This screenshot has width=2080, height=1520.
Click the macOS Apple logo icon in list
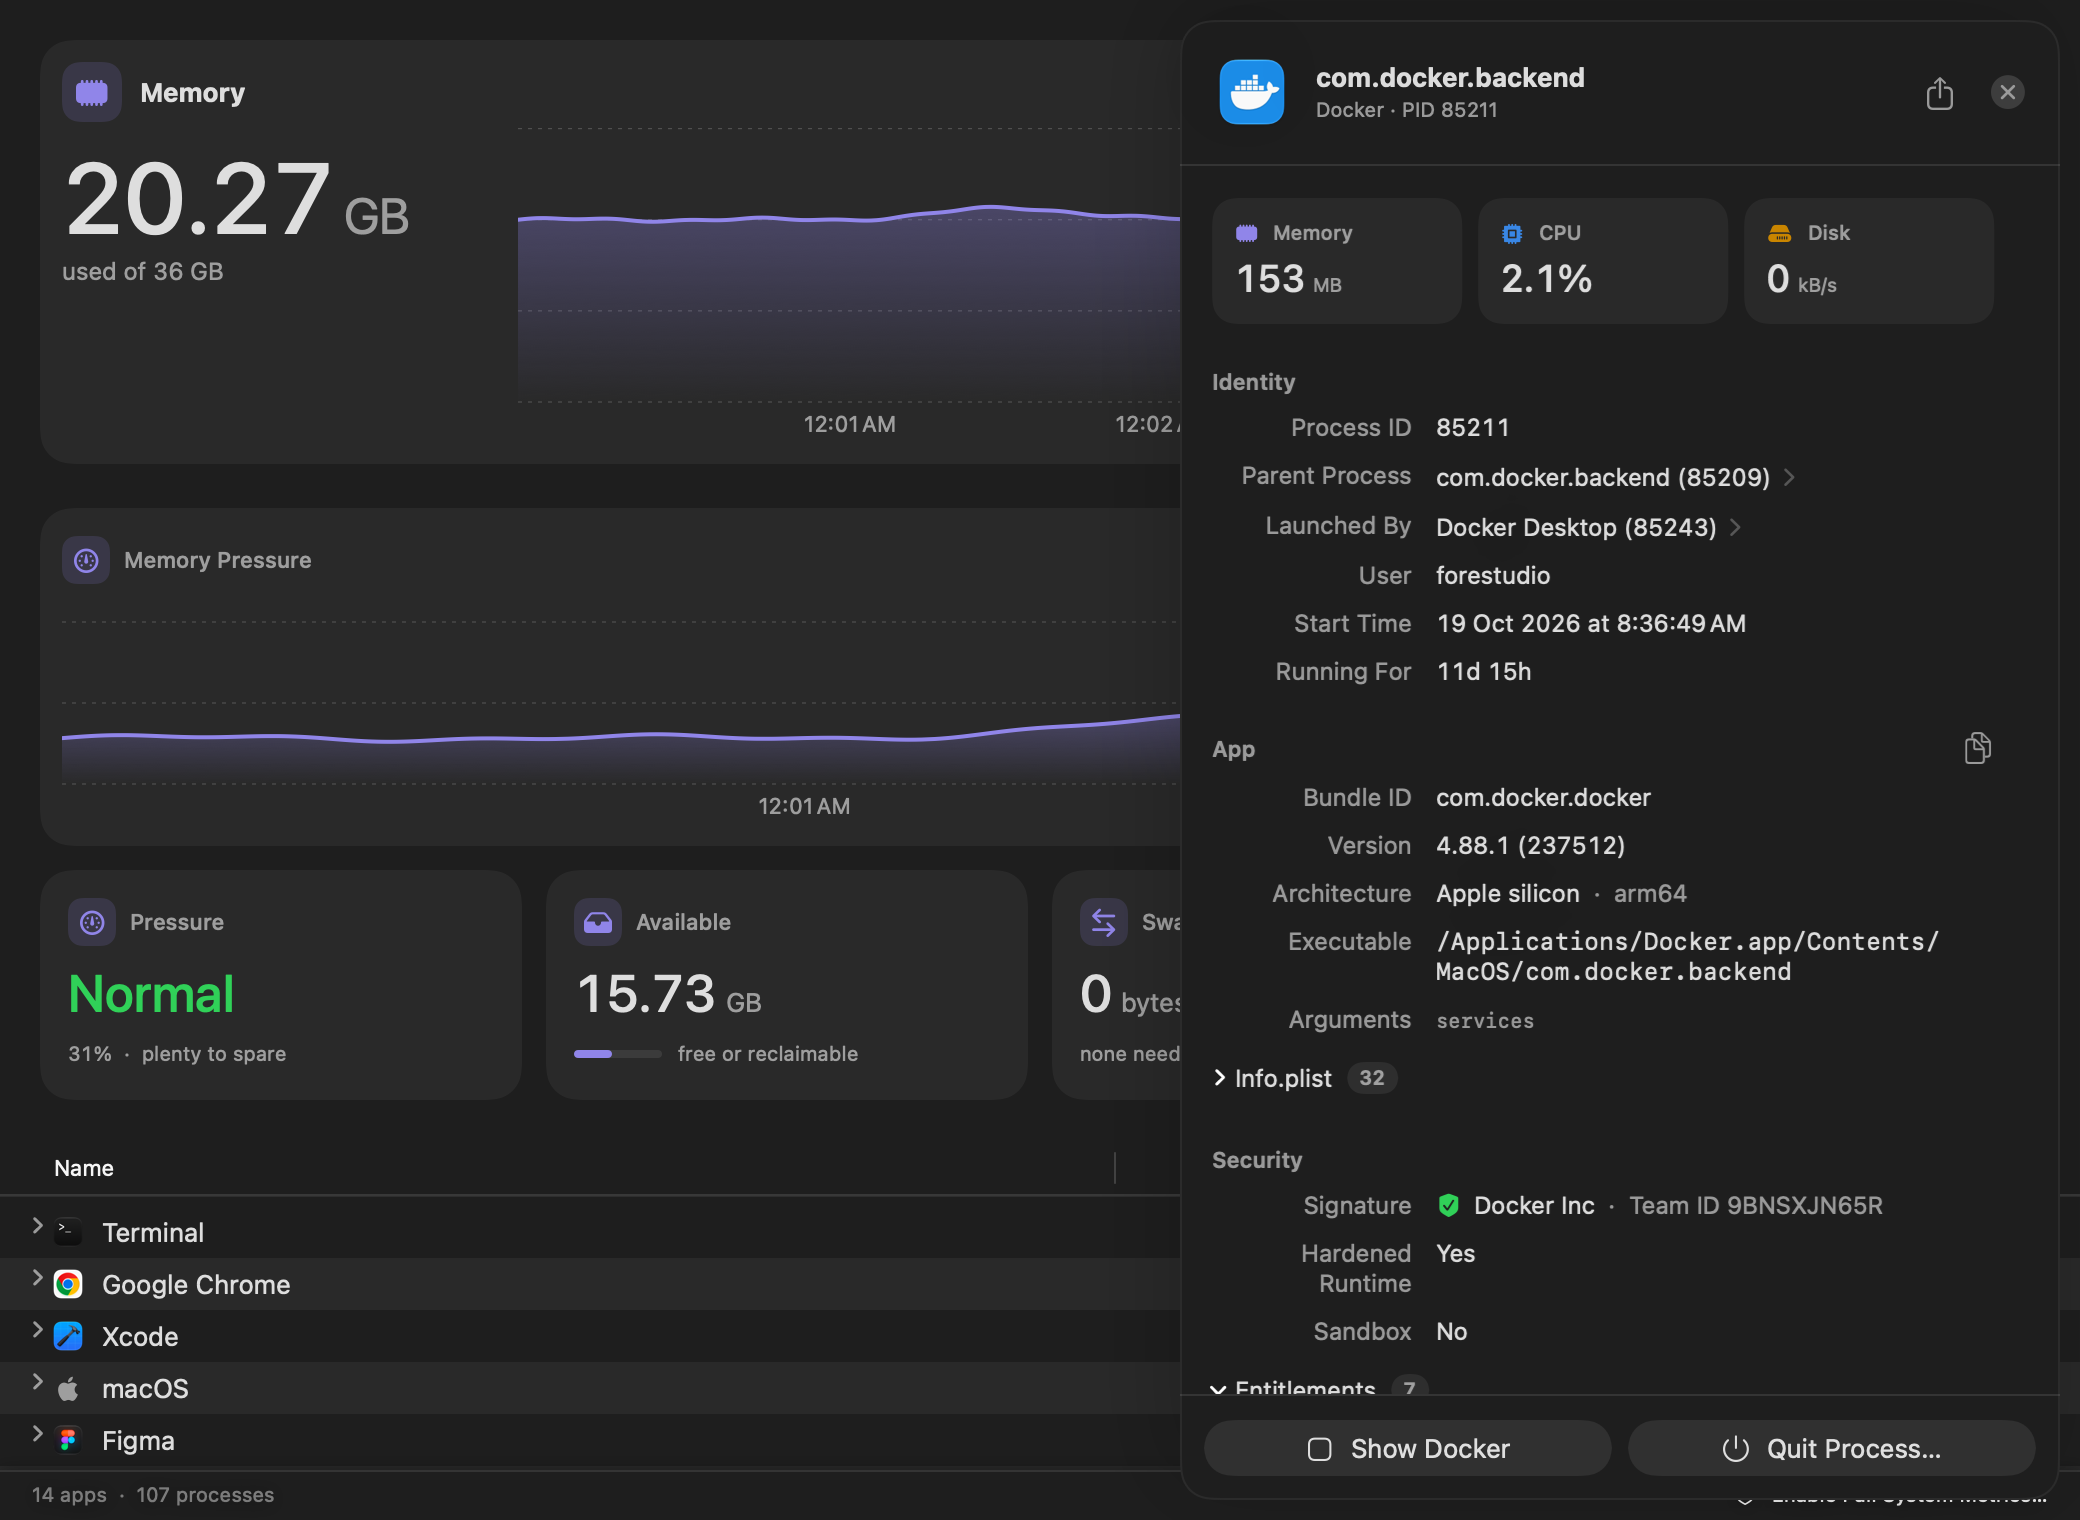click(68, 1388)
